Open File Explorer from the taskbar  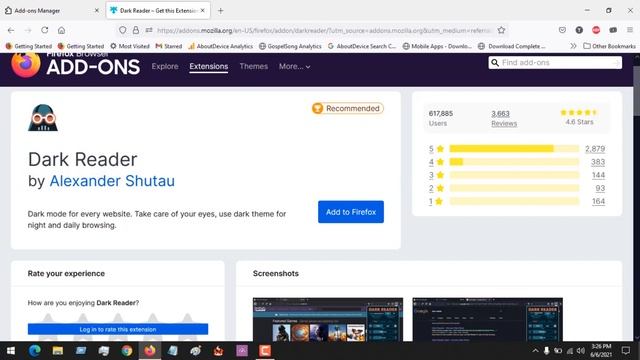[58, 351]
